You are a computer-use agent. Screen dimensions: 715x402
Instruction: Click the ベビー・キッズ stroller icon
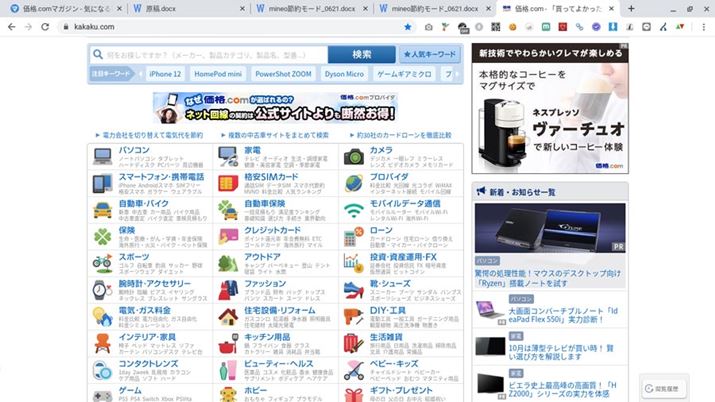pos(354,371)
